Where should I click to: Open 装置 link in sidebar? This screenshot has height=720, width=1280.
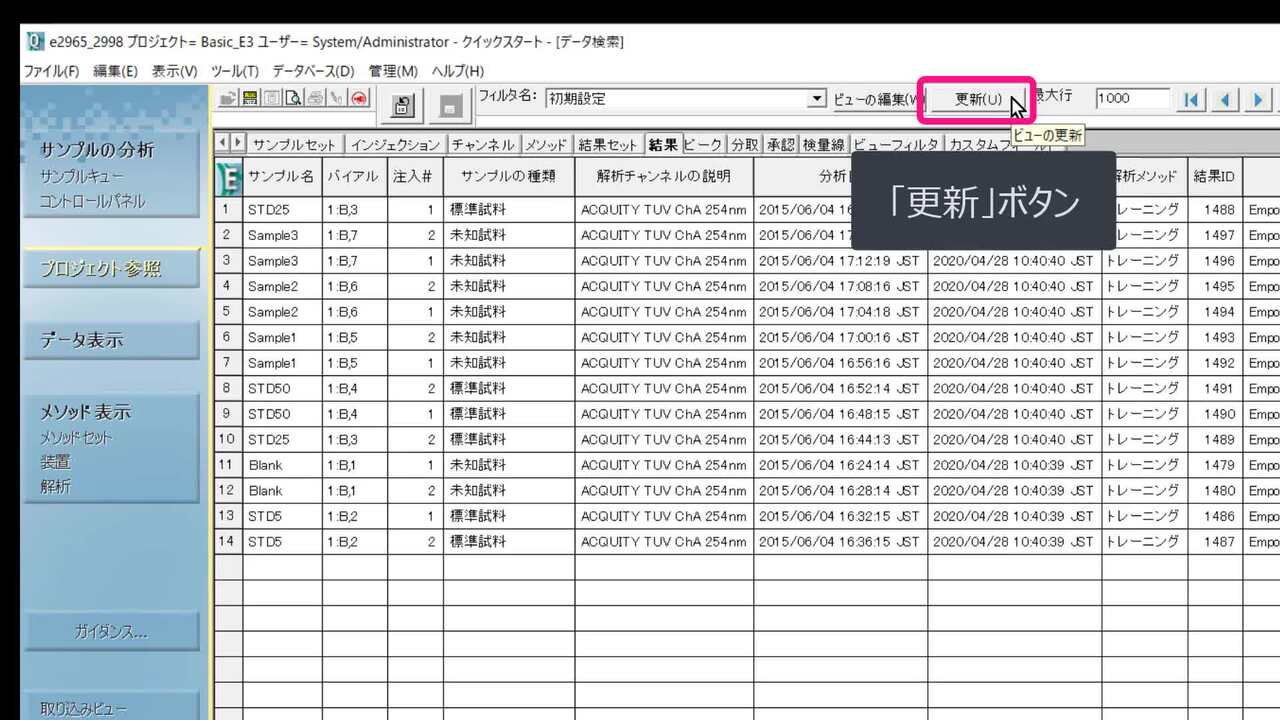coord(55,463)
